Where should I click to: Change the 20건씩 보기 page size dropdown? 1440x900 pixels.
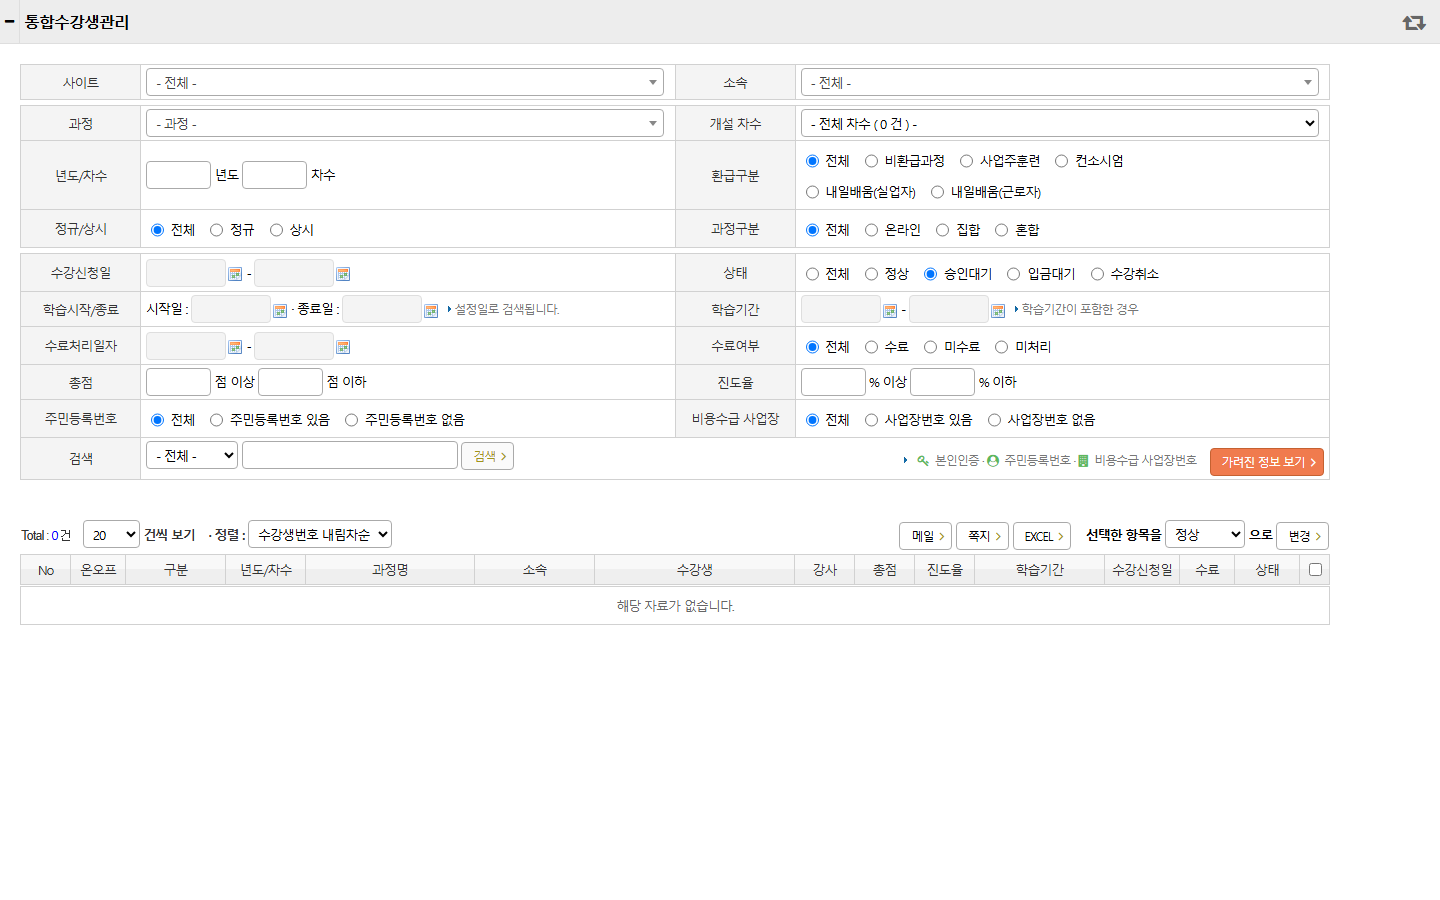pos(111,535)
